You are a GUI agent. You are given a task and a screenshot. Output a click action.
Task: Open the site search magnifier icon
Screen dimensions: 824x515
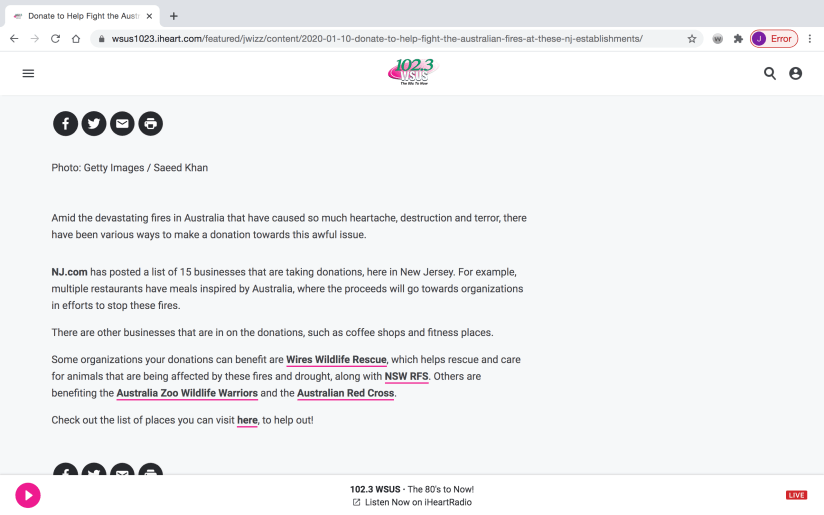(x=770, y=73)
